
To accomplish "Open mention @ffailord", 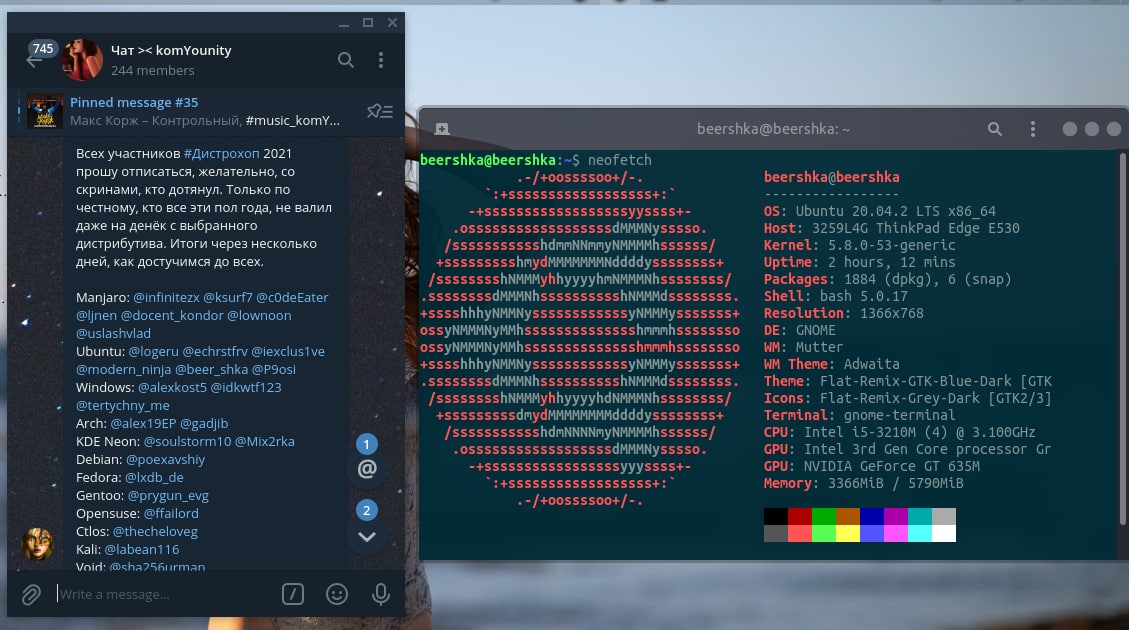I will pos(171,513).
